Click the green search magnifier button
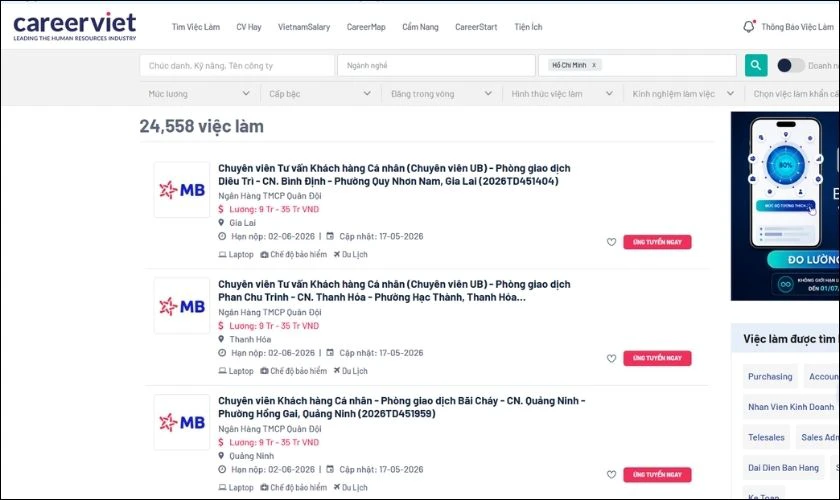Viewport: 840px width, 500px height. point(756,65)
